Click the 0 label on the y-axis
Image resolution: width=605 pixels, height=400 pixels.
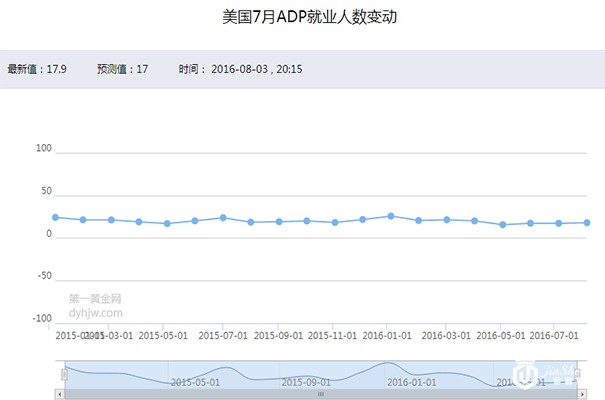(x=49, y=234)
